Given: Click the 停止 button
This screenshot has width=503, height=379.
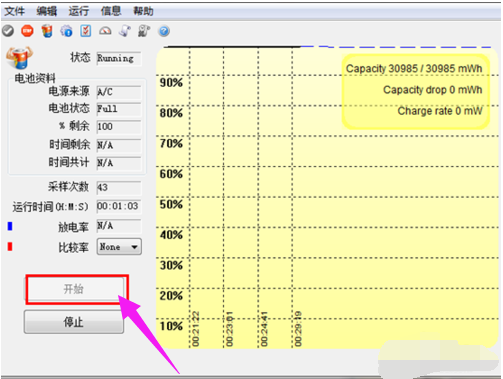Looking at the screenshot, I should pyautogui.click(x=74, y=322).
